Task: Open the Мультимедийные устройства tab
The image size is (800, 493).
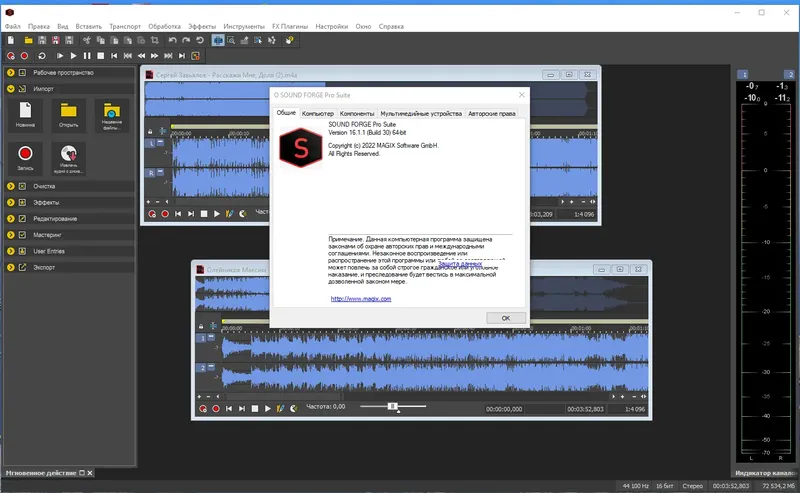Action: [x=421, y=114]
